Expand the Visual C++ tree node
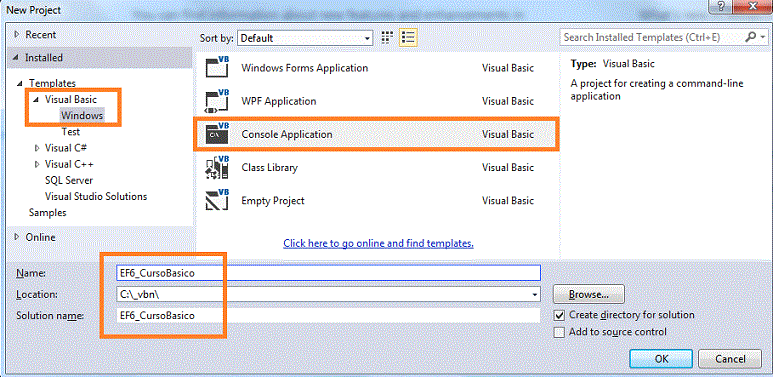This screenshot has width=773, height=377. coord(37,164)
